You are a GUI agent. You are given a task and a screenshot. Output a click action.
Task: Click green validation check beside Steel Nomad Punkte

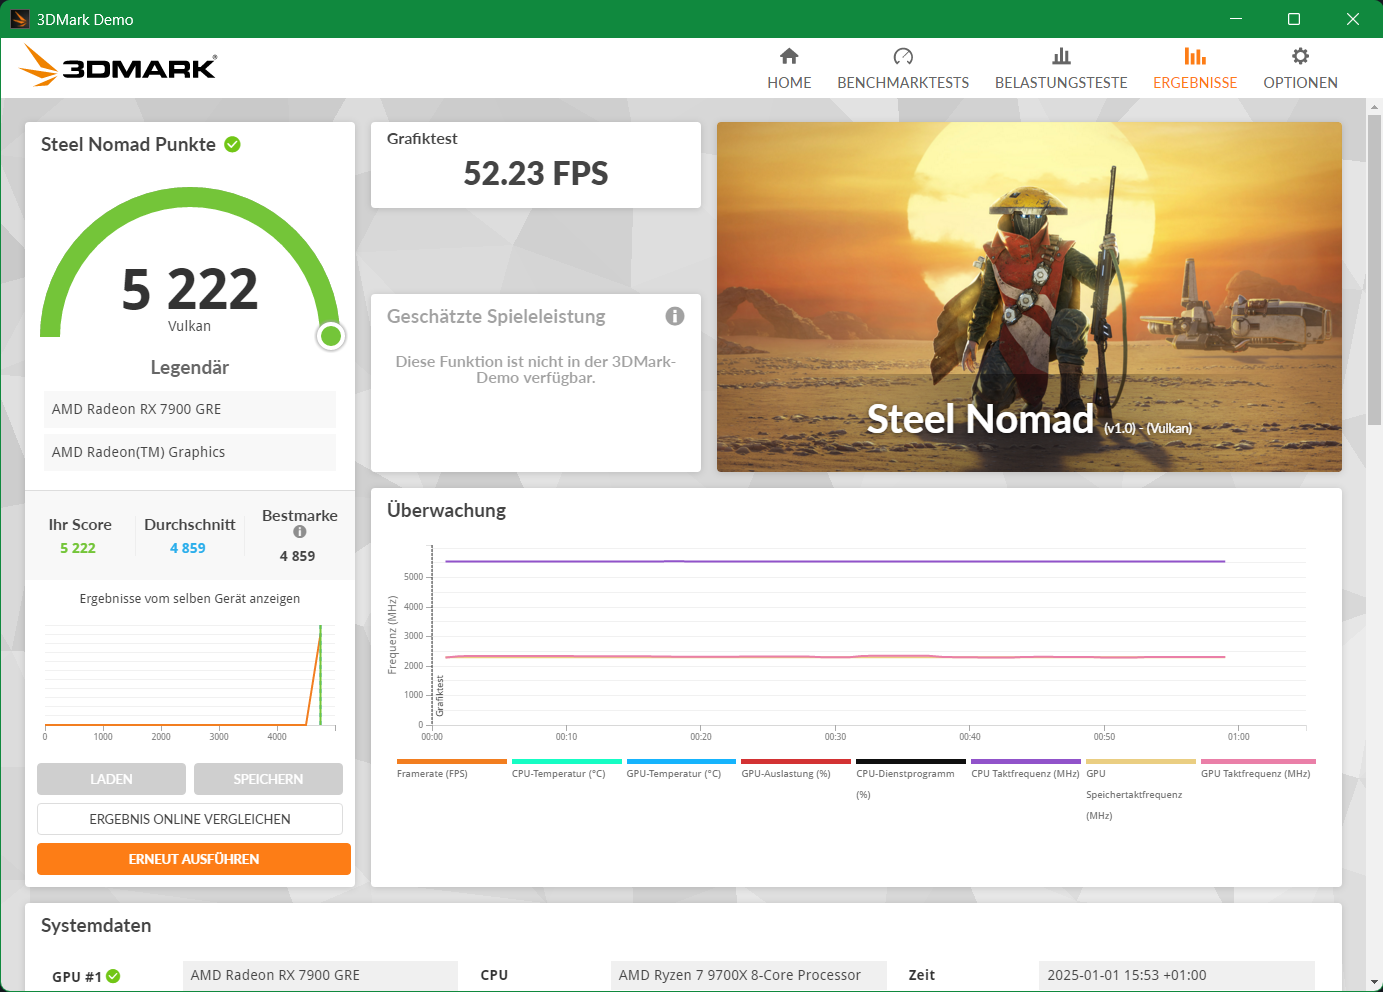pos(233,144)
